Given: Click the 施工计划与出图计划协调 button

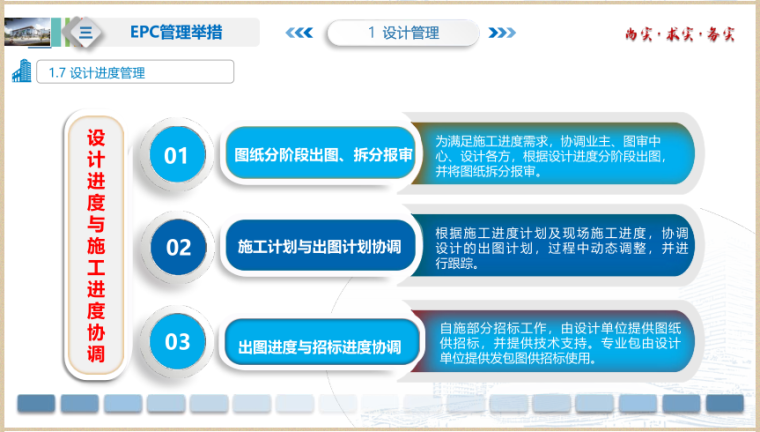Looking at the screenshot, I should point(320,247).
